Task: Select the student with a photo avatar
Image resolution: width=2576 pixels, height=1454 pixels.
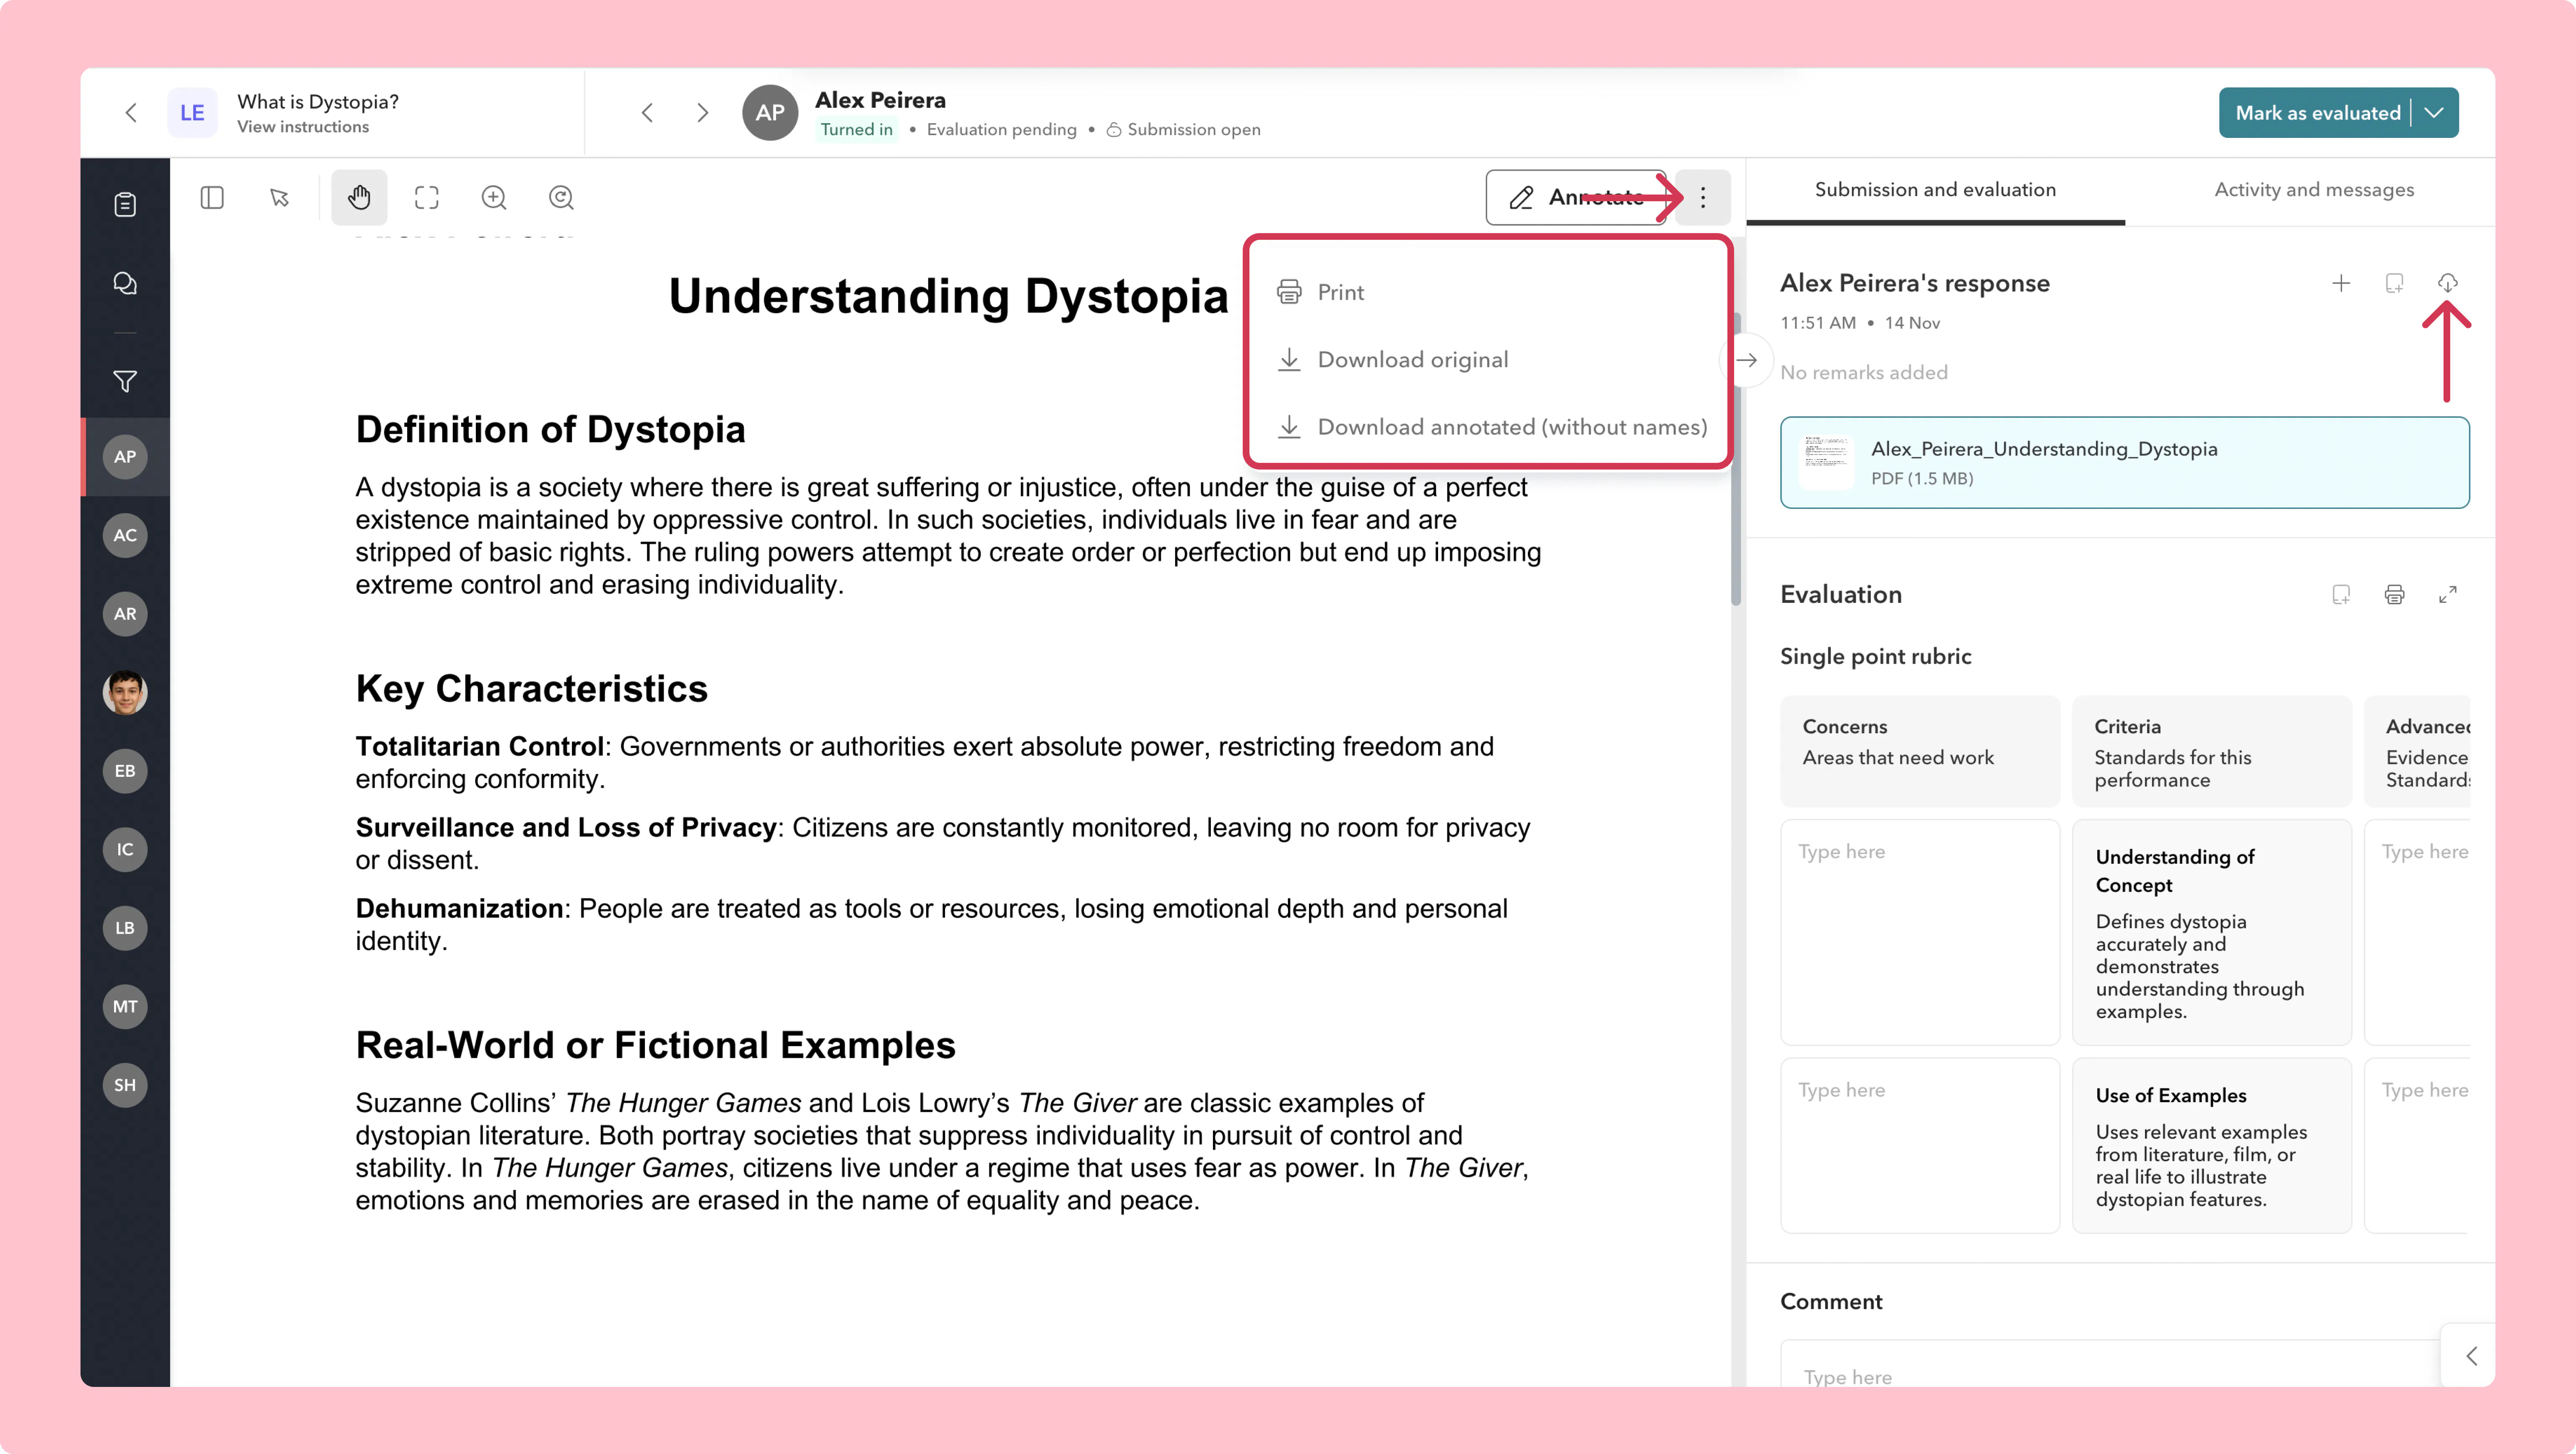Action: (125, 692)
